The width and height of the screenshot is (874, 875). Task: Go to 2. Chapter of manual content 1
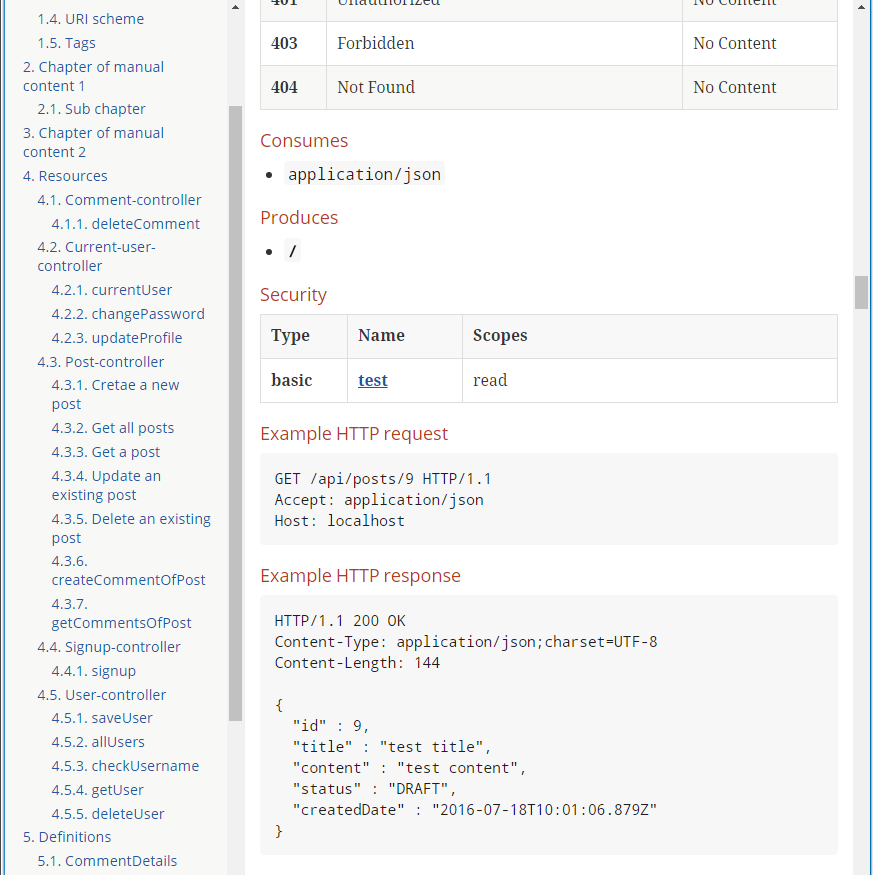tap(93, 76)
